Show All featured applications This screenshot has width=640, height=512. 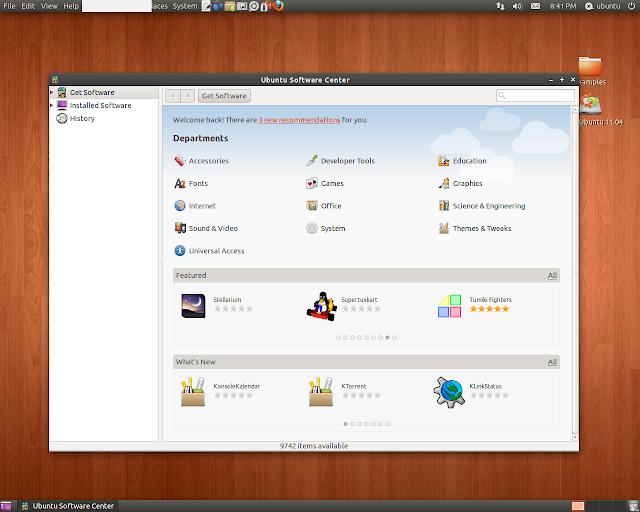[x=552, y=276]
